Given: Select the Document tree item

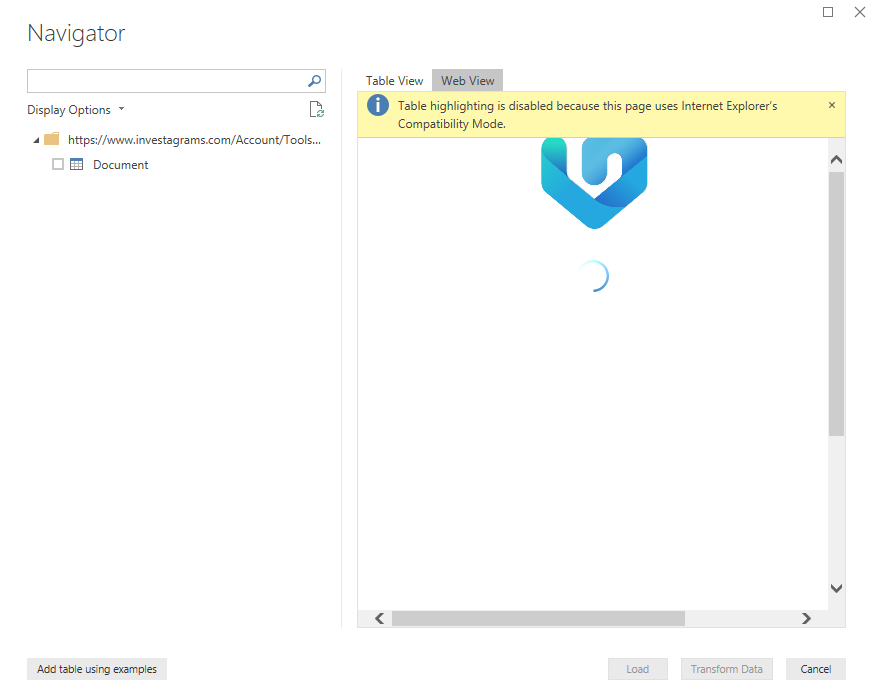Looking at the screenshot, I should click(120, 165).
